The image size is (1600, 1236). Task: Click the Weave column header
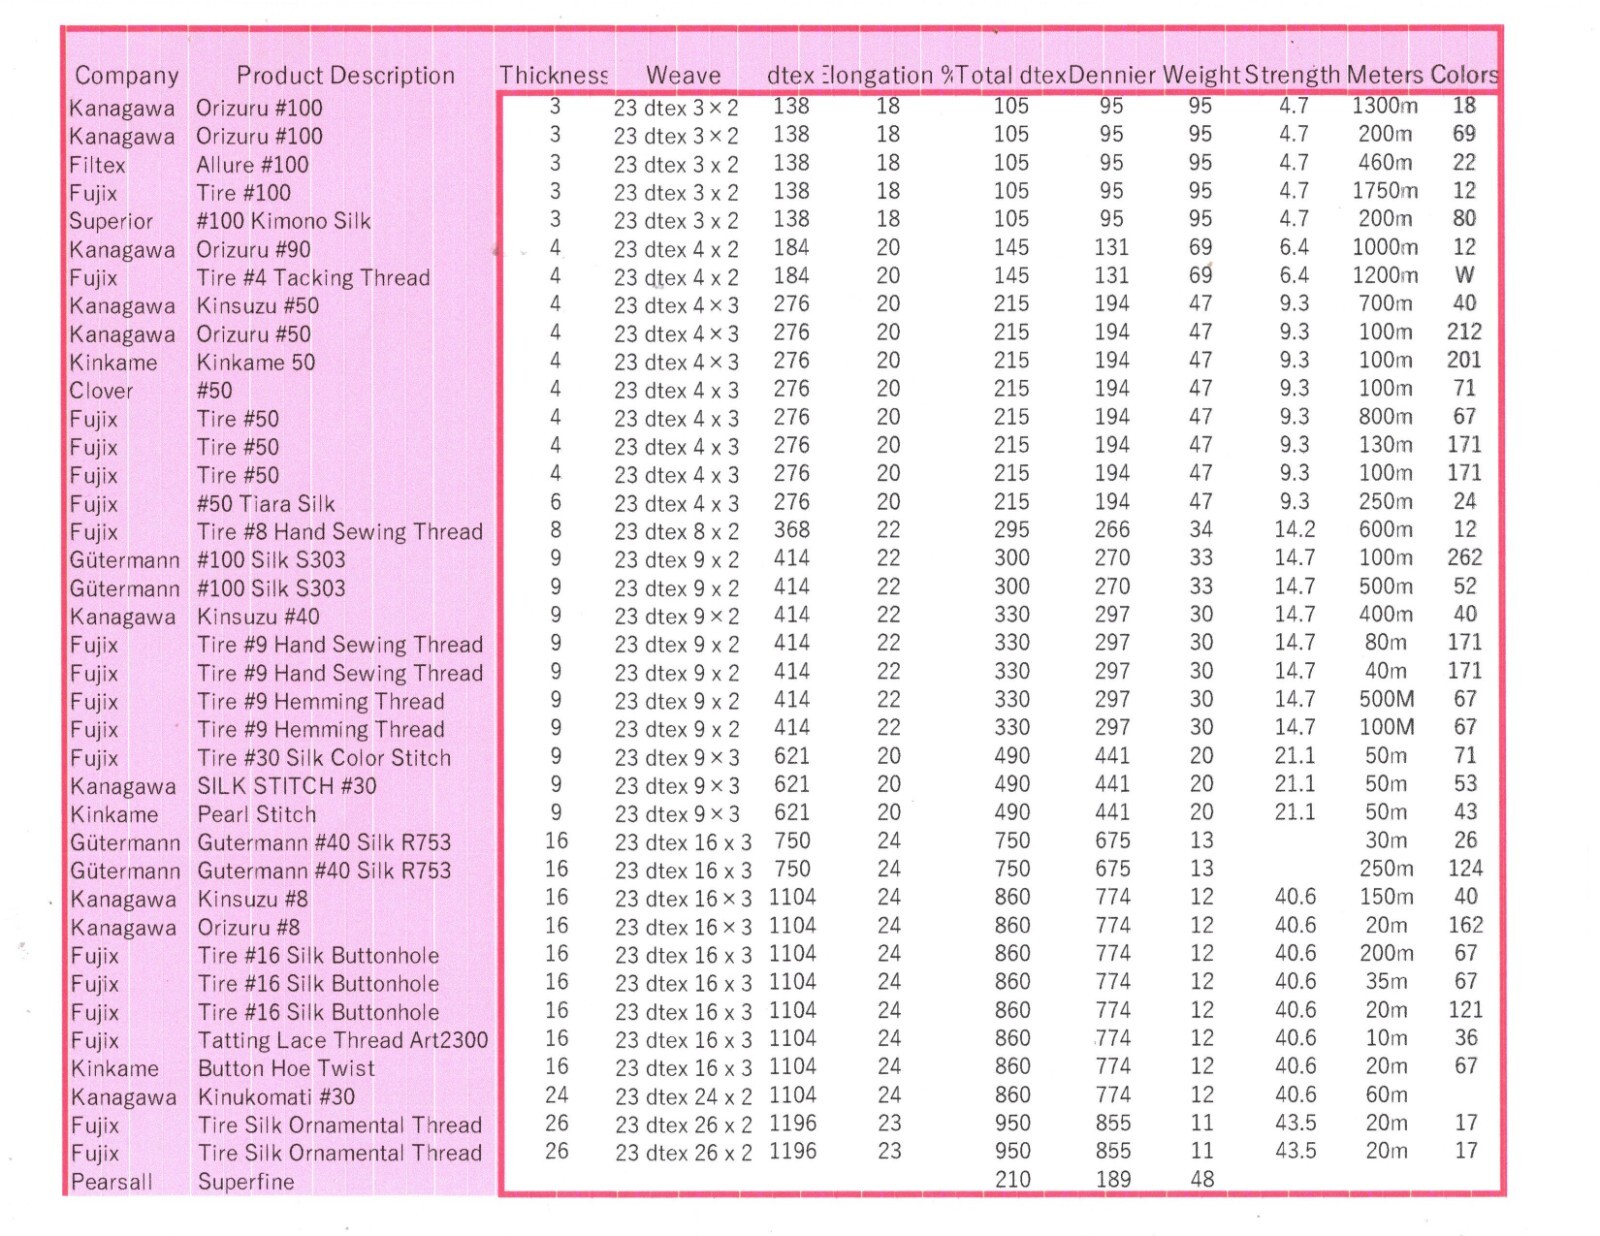(683, 75)
